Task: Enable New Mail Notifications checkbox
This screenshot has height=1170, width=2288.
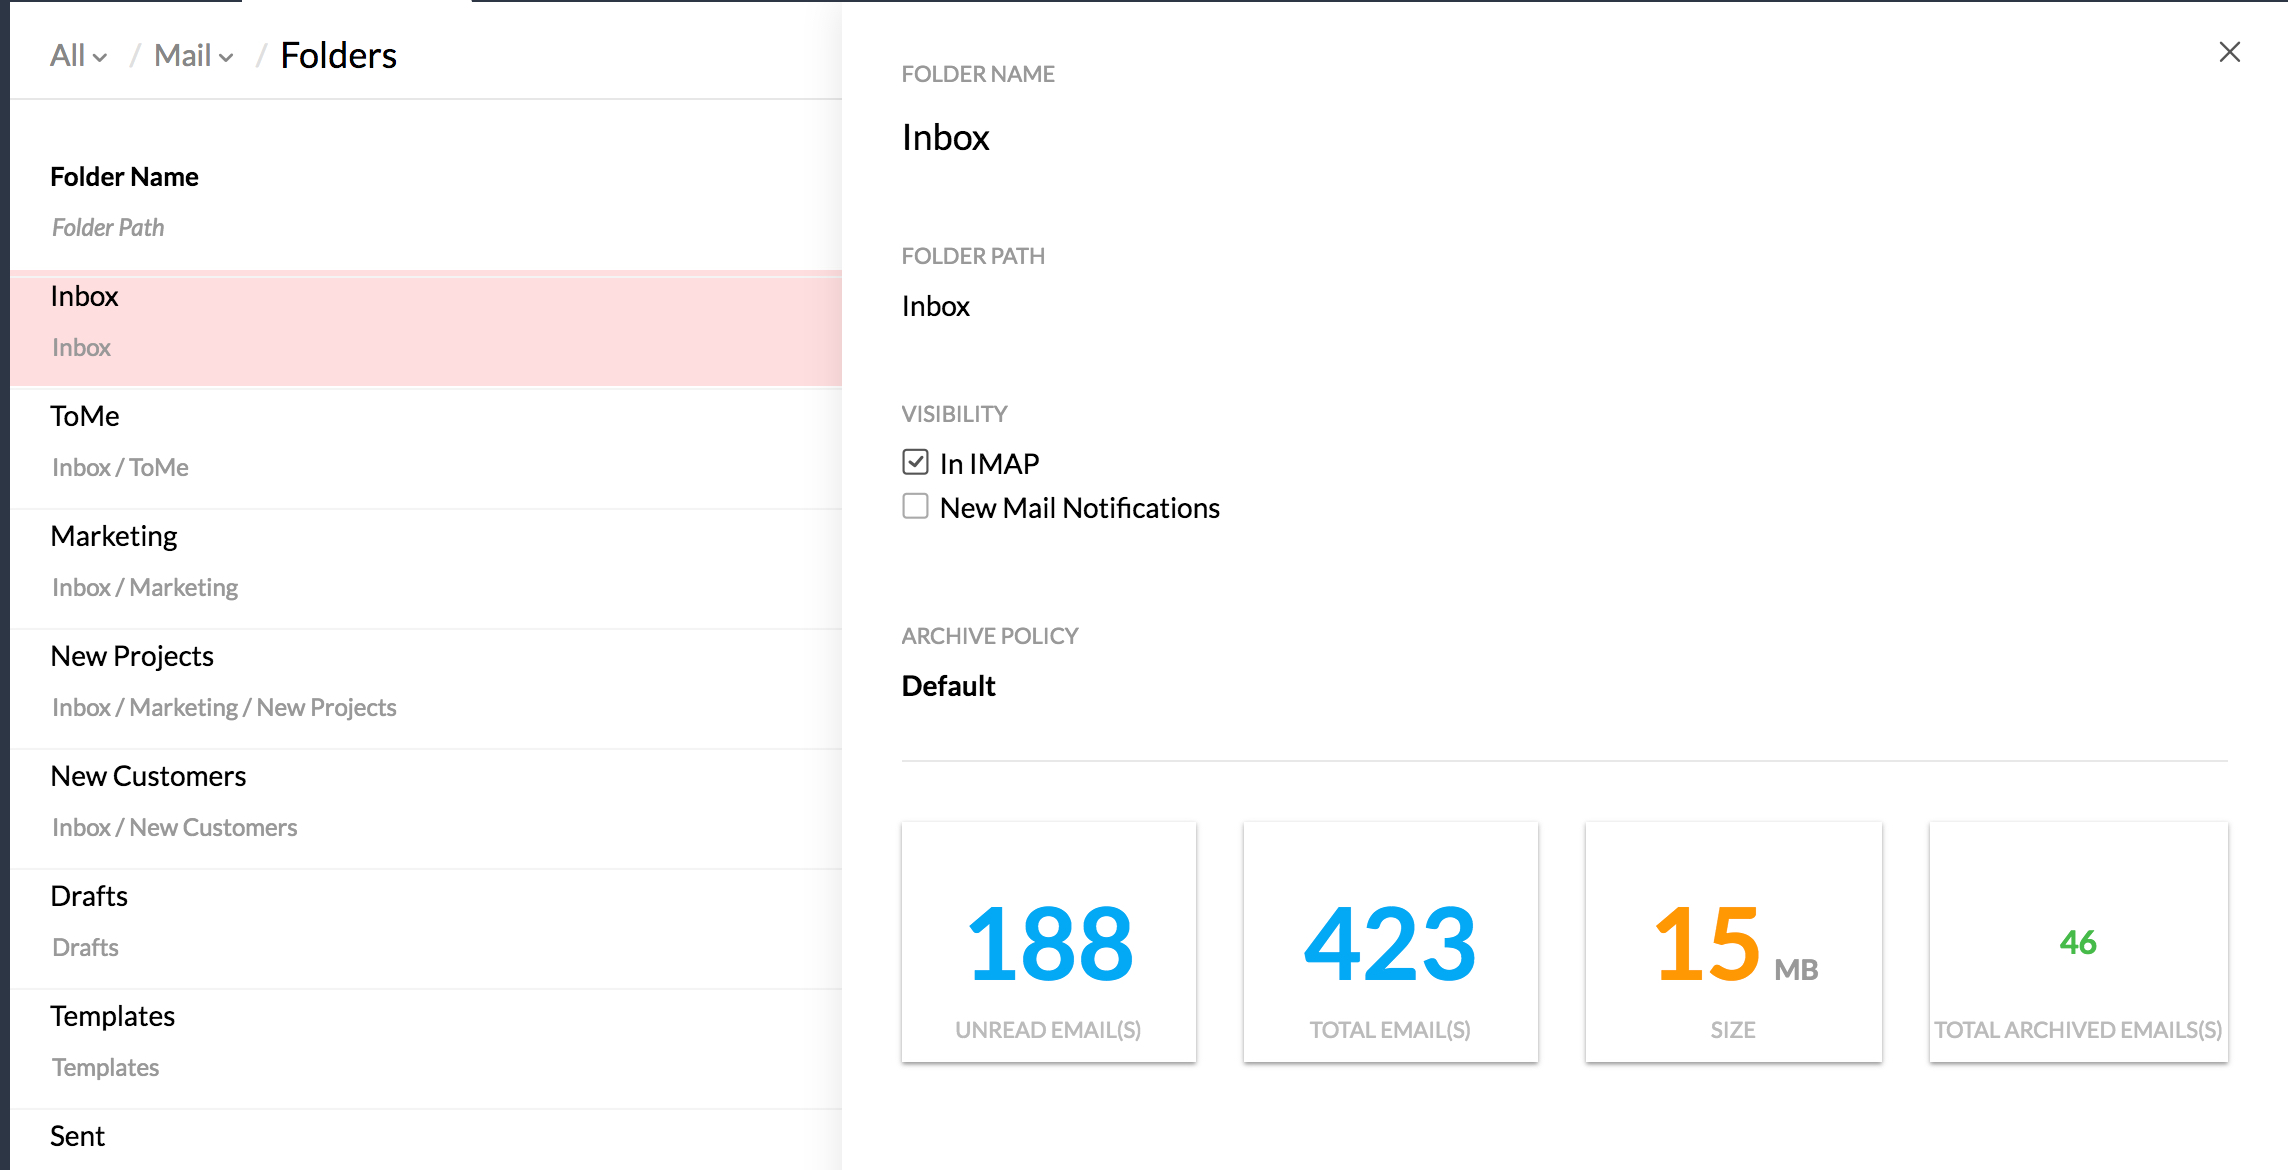Action: (x=915, y=507)
